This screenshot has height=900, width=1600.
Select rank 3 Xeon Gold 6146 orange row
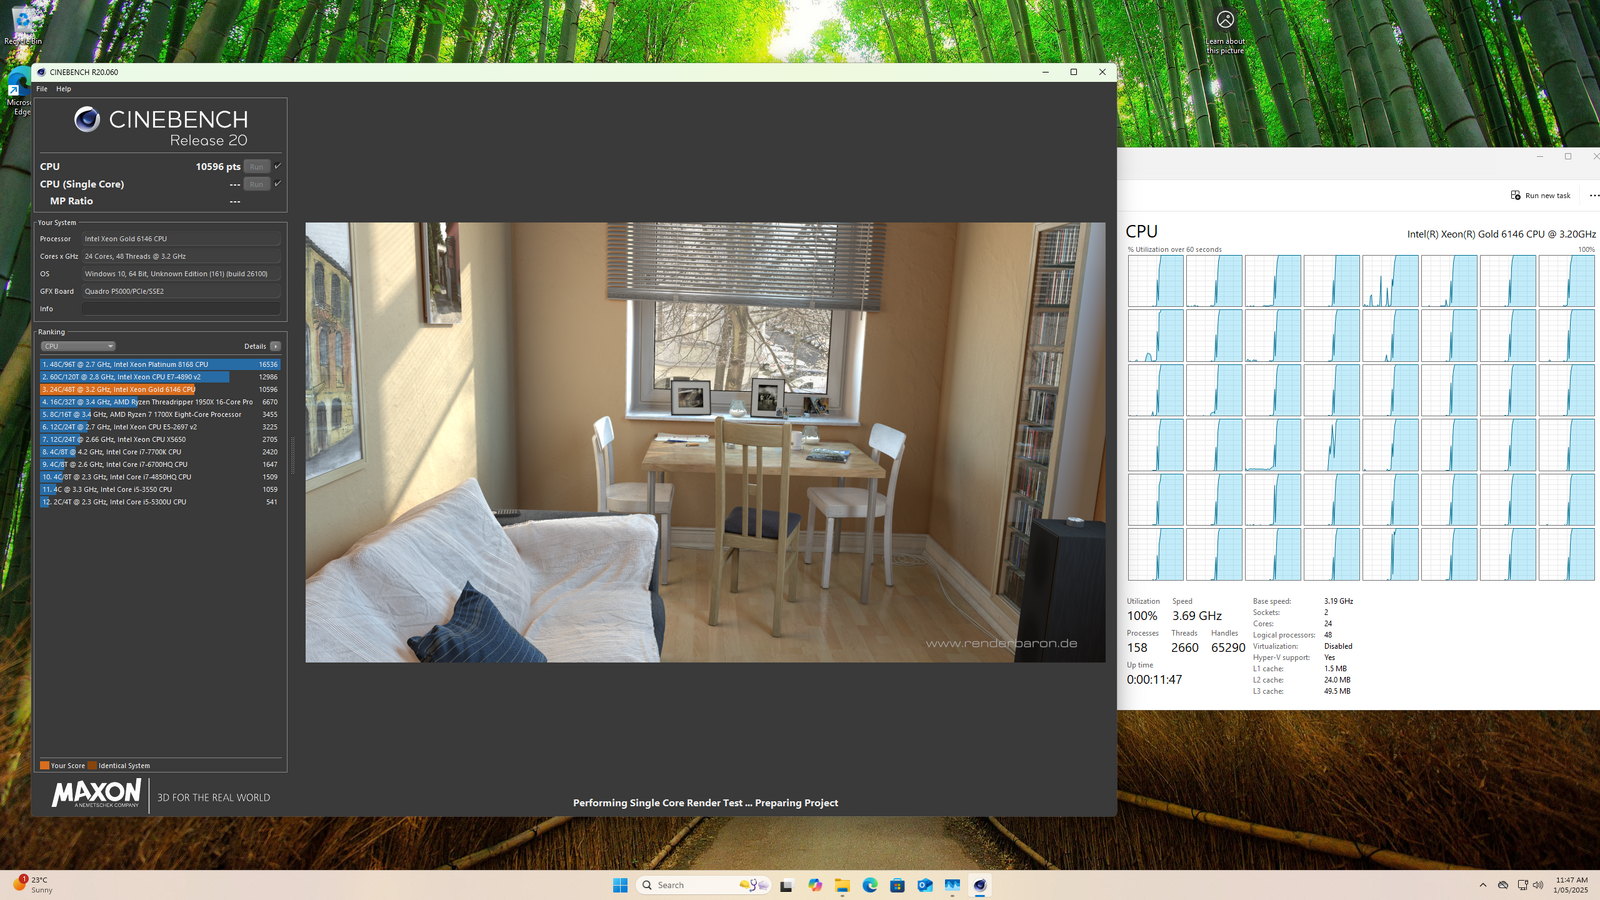pyautogui.click(x=160, y=389)
